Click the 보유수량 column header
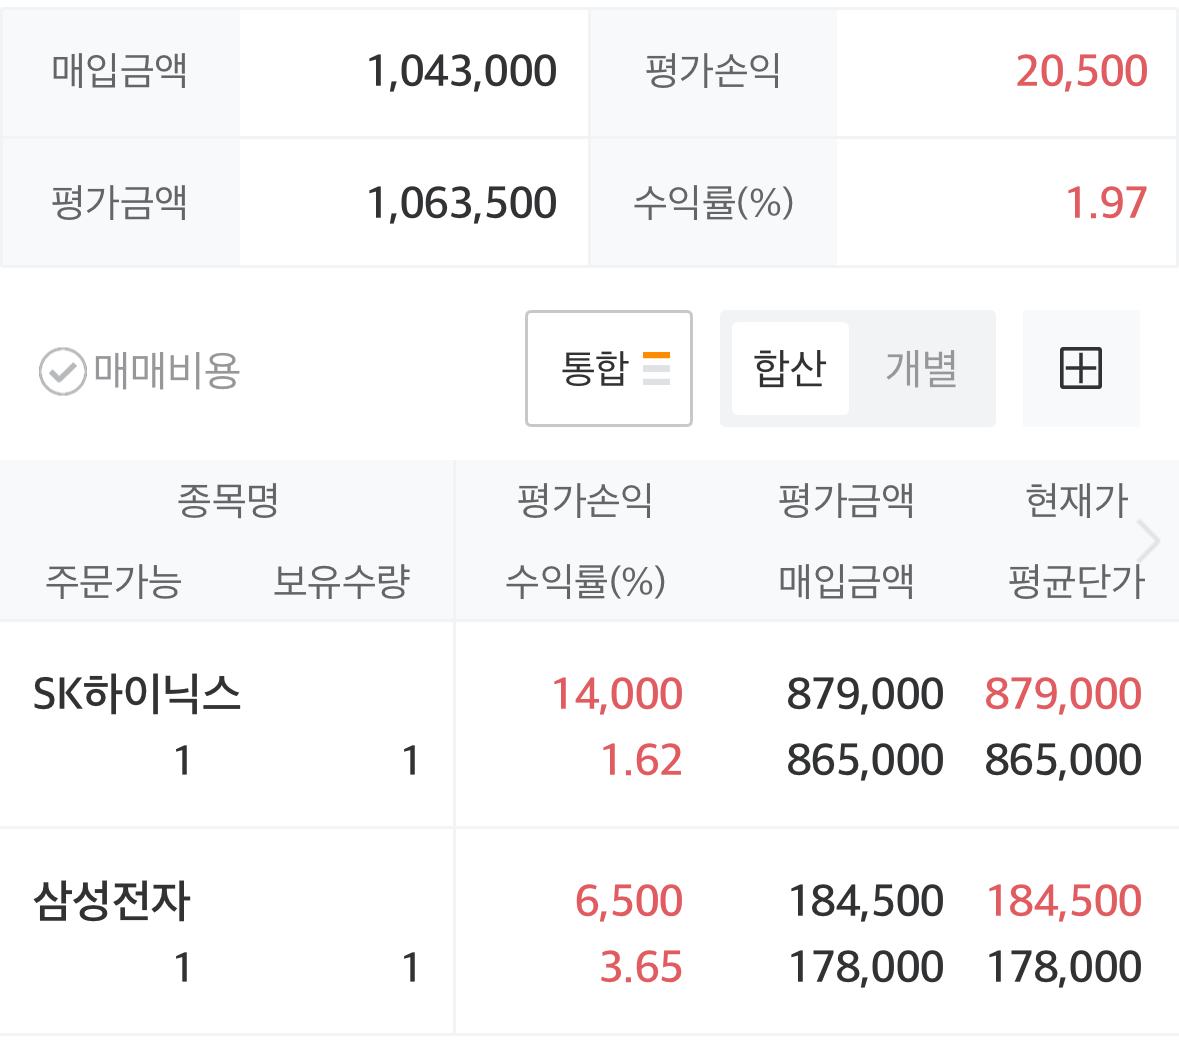The width and height of the screenshot is (1179, 1050). pyautogui.click(x=342, y=581)
